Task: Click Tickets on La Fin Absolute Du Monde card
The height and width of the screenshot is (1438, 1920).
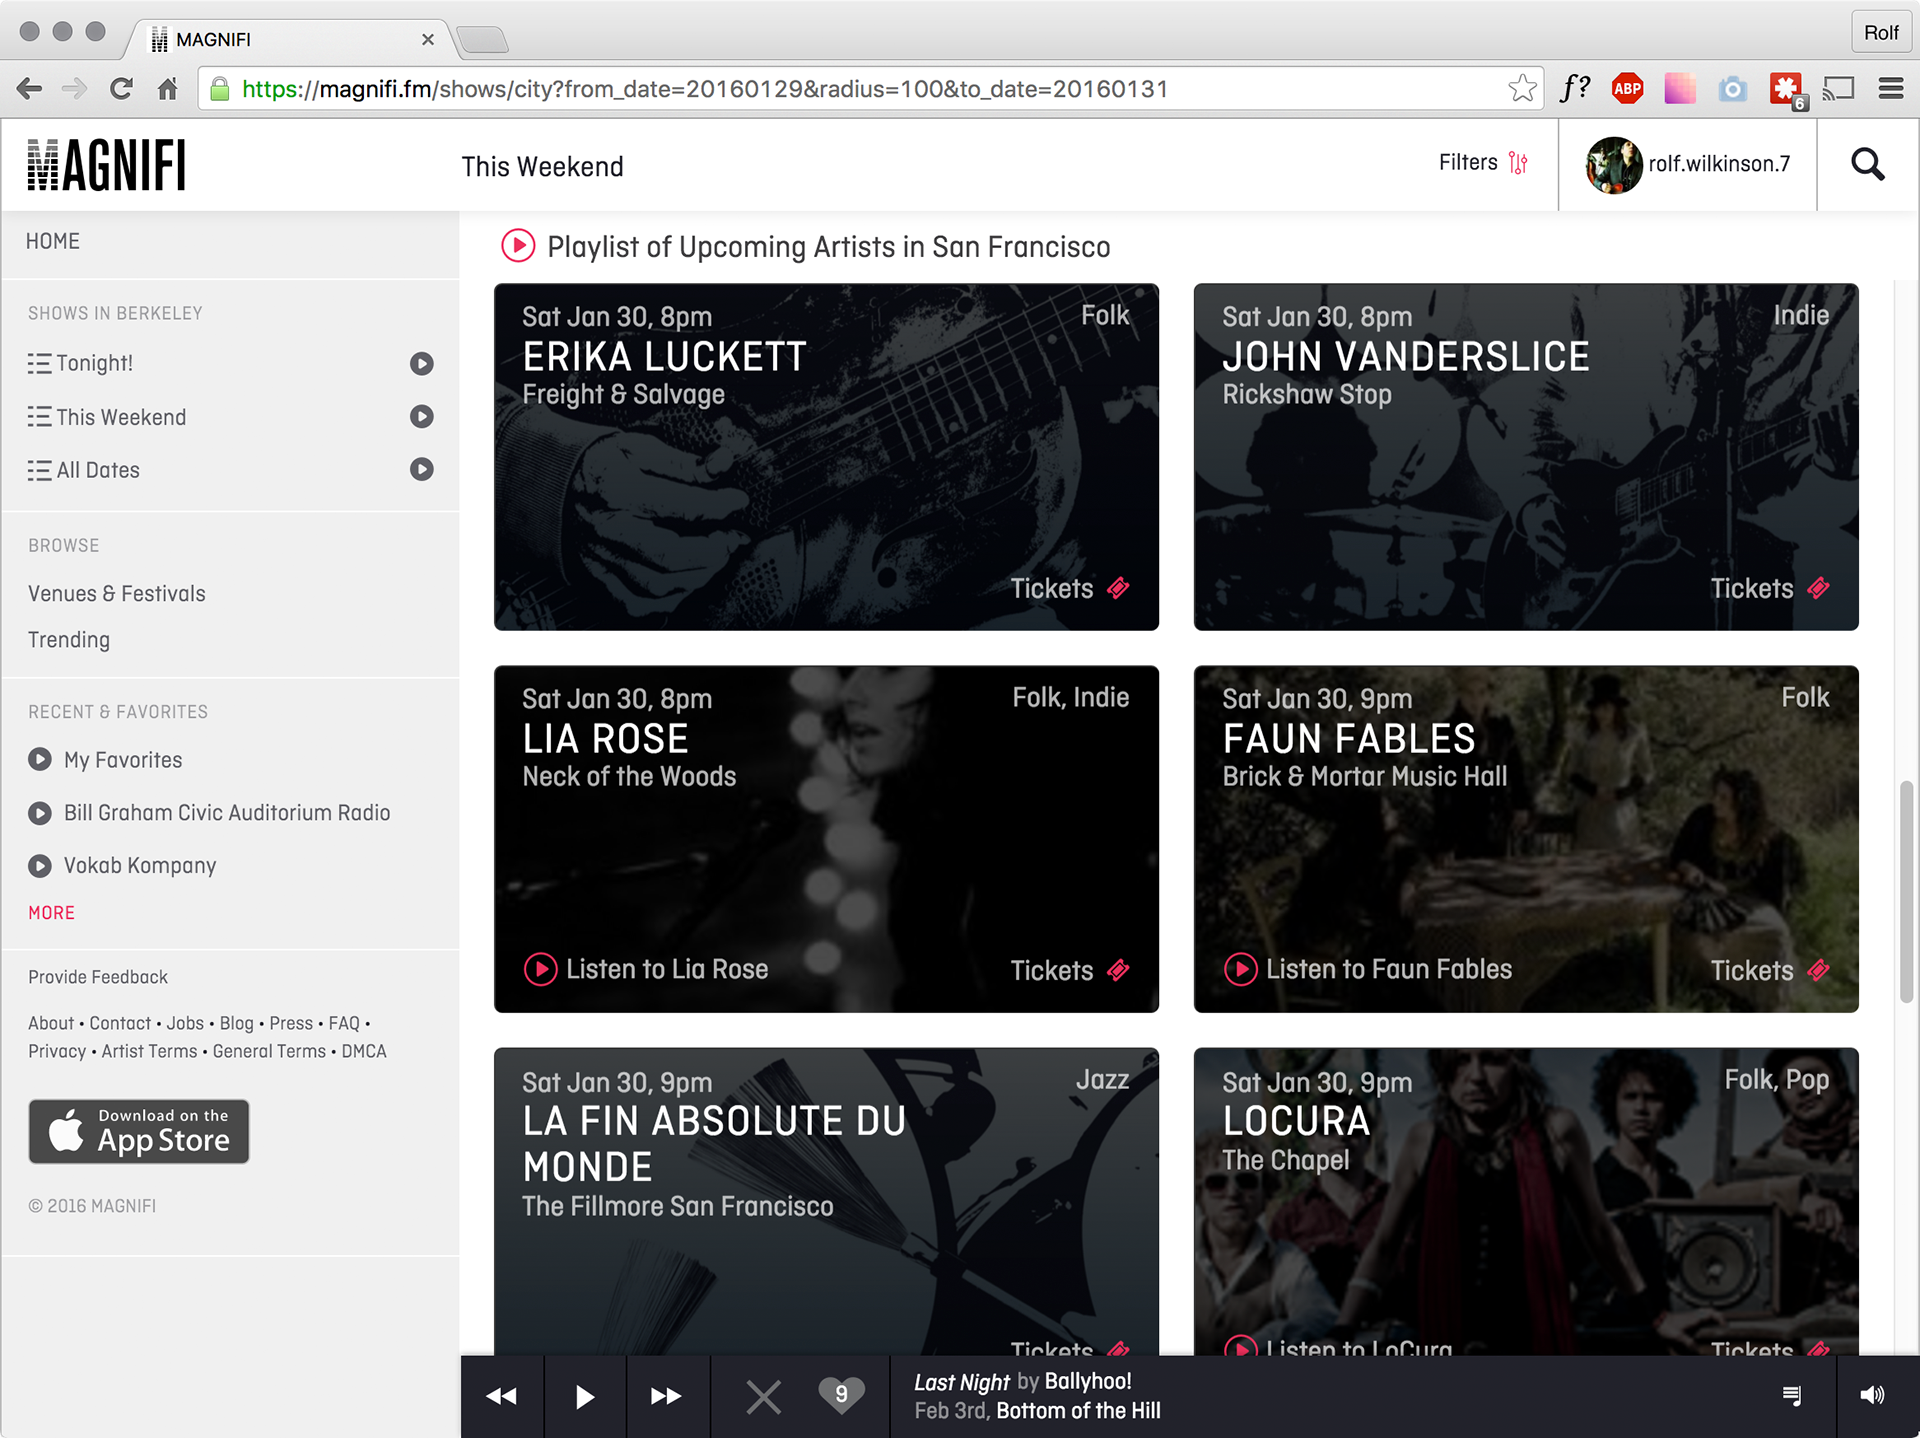Action: (x=1068, y=1347)
